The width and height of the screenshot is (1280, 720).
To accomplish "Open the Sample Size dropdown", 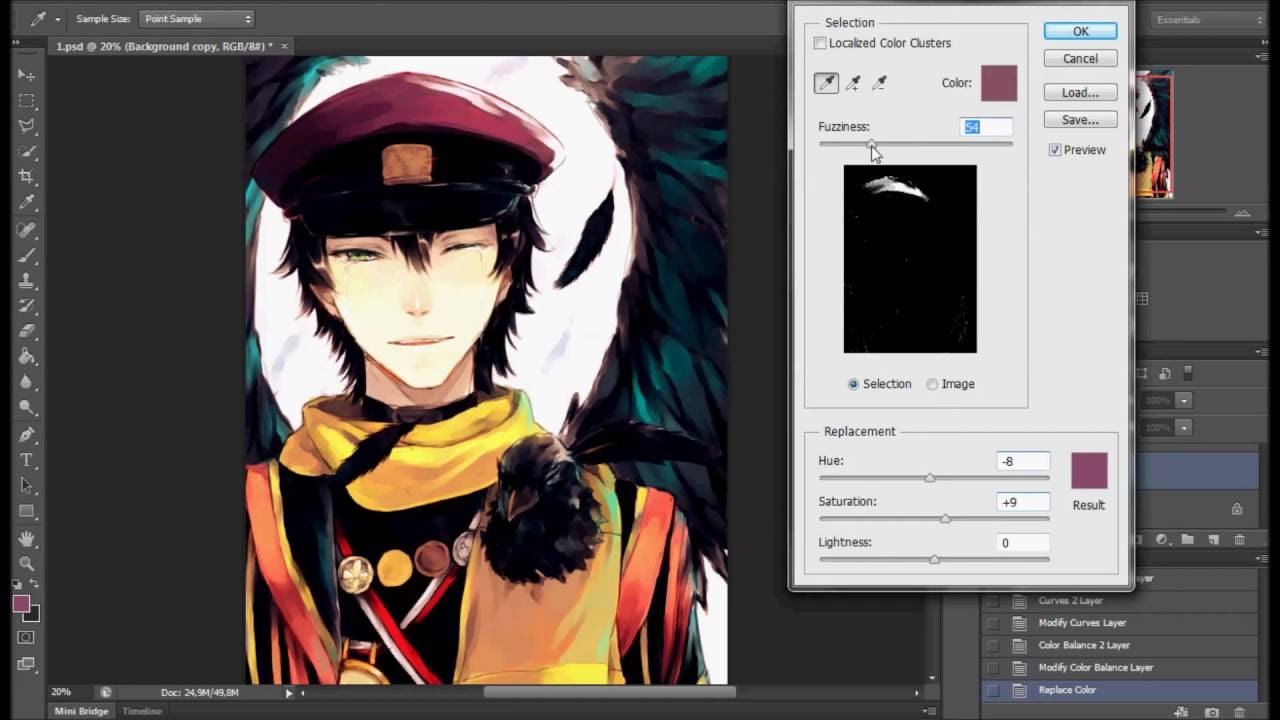I will 197,19.
